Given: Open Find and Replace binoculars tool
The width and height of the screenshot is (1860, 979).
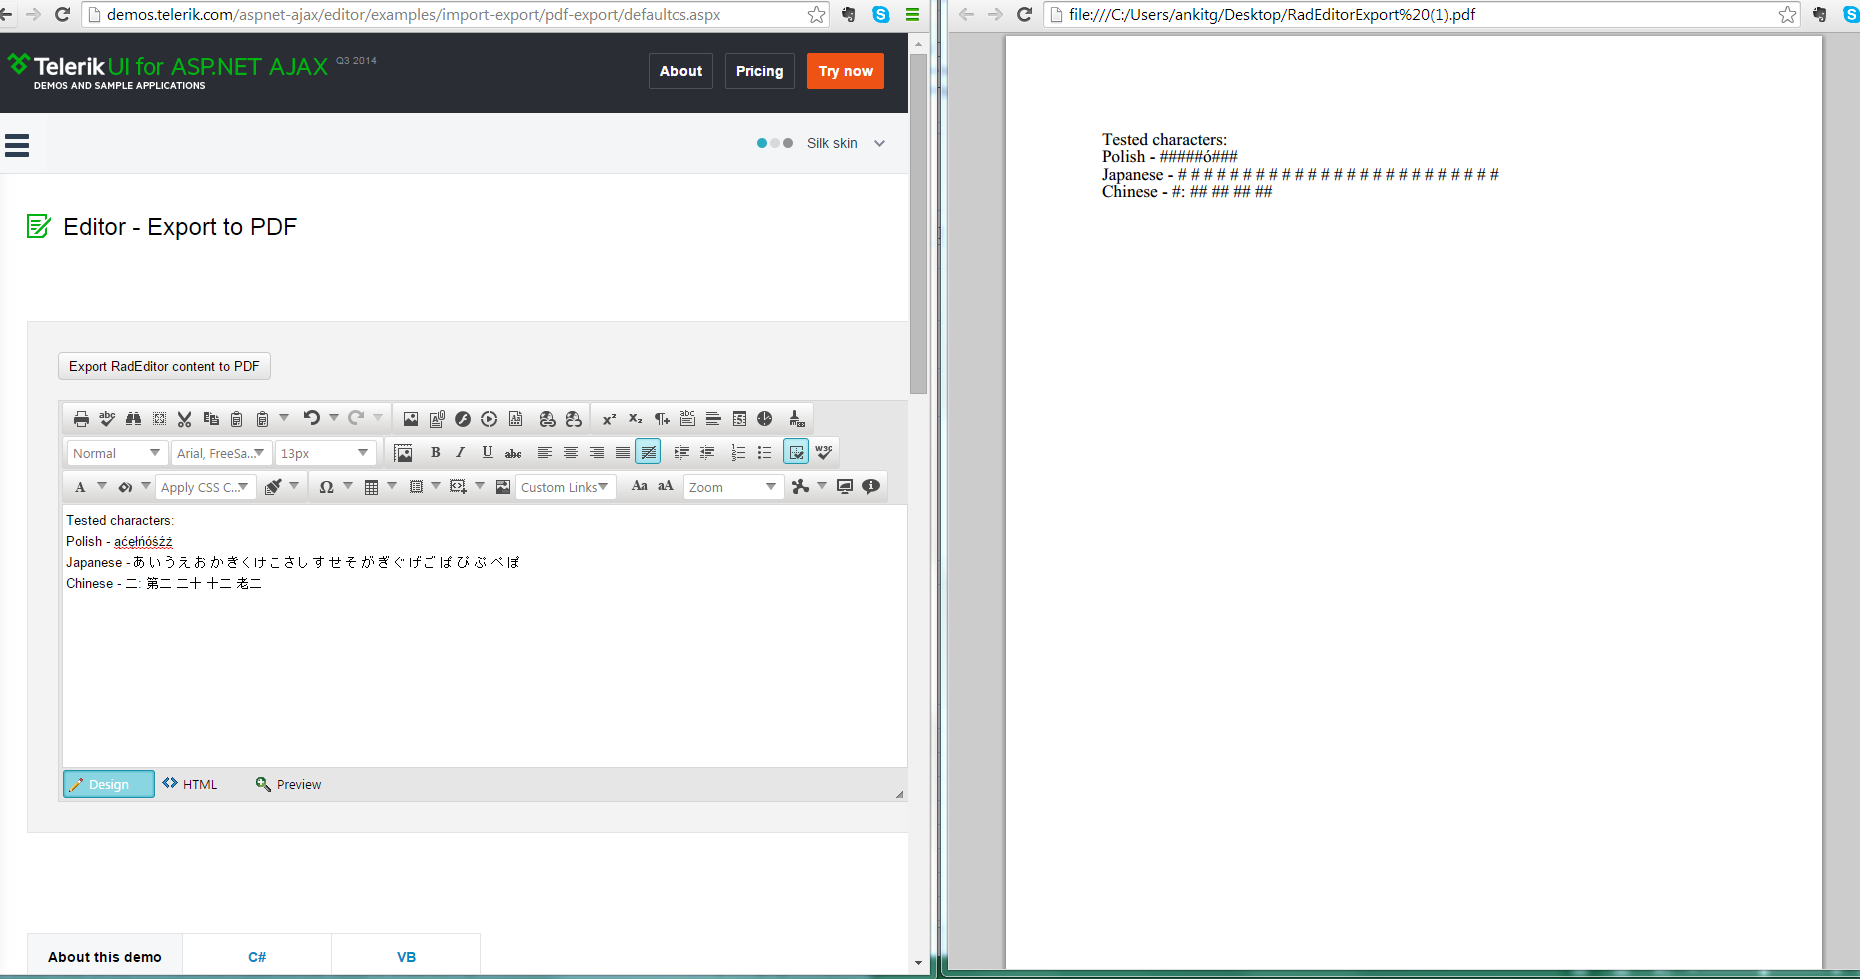Looking at the screenshot, I should click(x=133, y=419).
